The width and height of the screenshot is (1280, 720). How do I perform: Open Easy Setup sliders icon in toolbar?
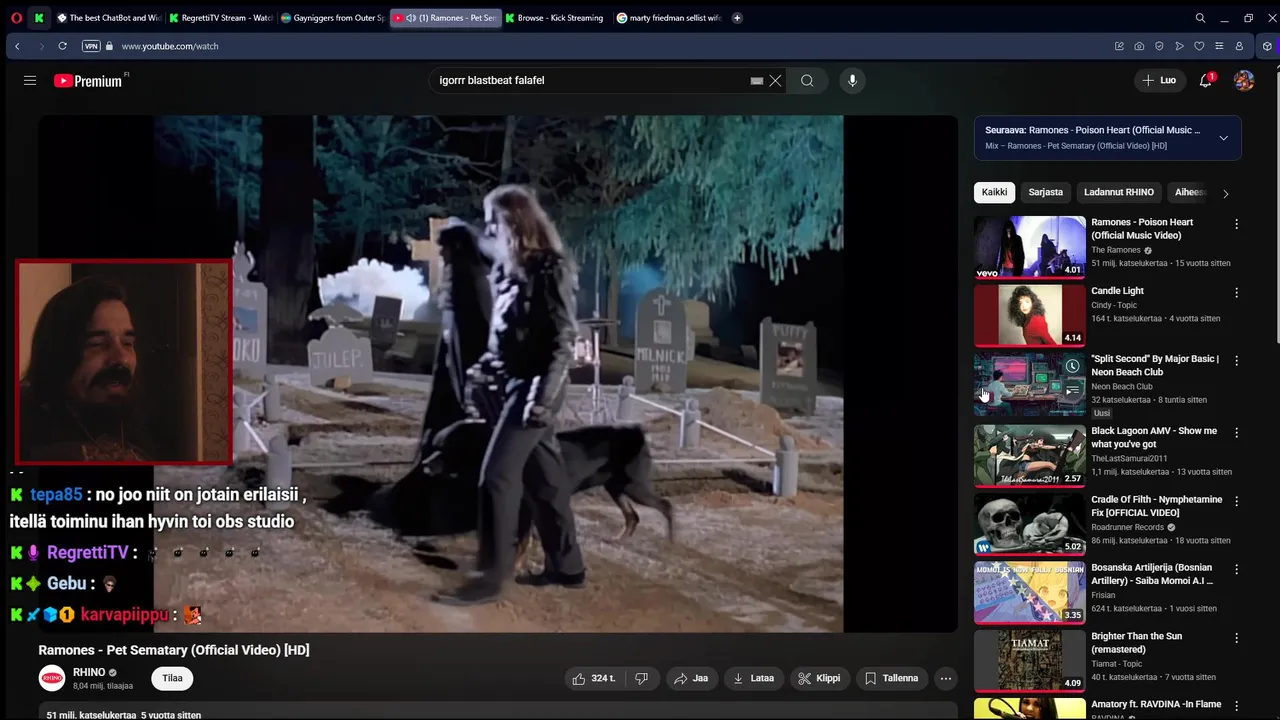coord(1219,46)
